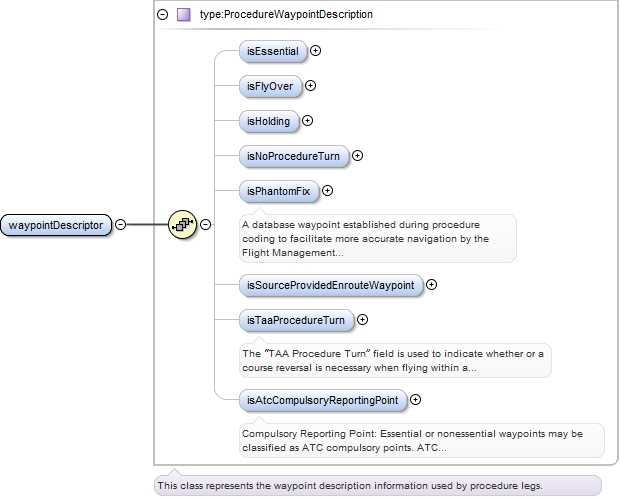Select the waypointDescriptor element
Viewport: 620px width, 499px height.
[x=56, y=225]
